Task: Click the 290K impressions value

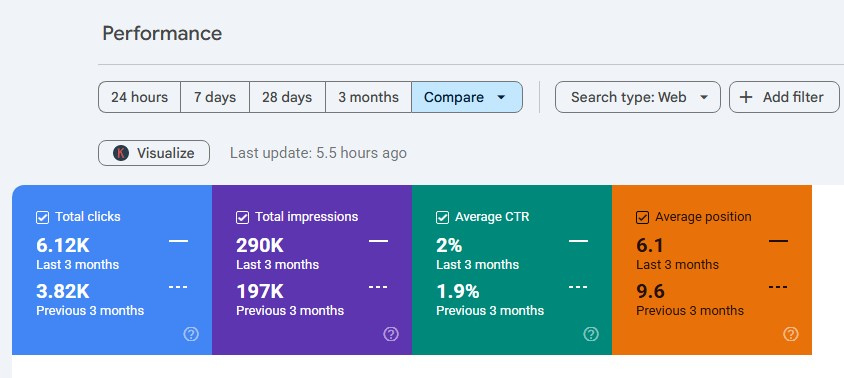Action: 260,246
